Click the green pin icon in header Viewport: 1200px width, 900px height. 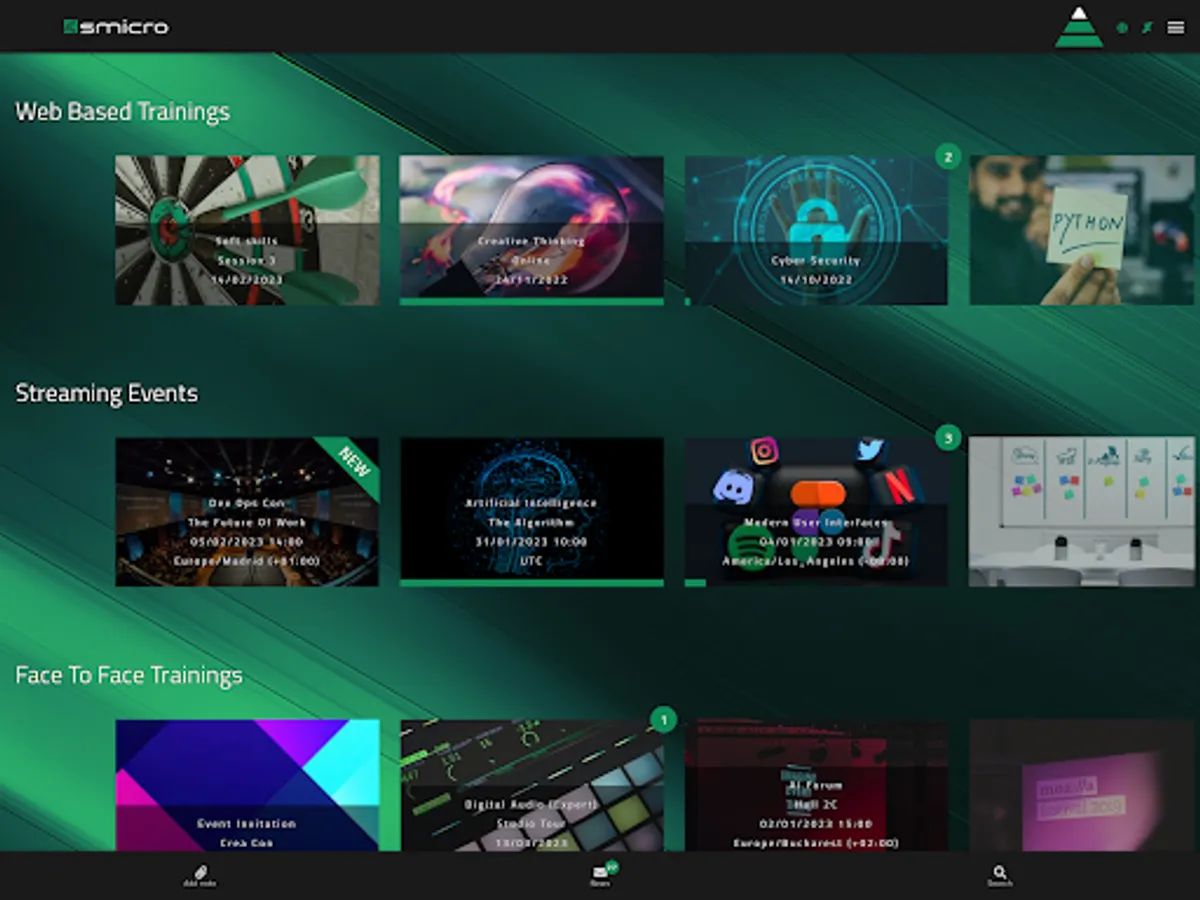pos(1148,28)
